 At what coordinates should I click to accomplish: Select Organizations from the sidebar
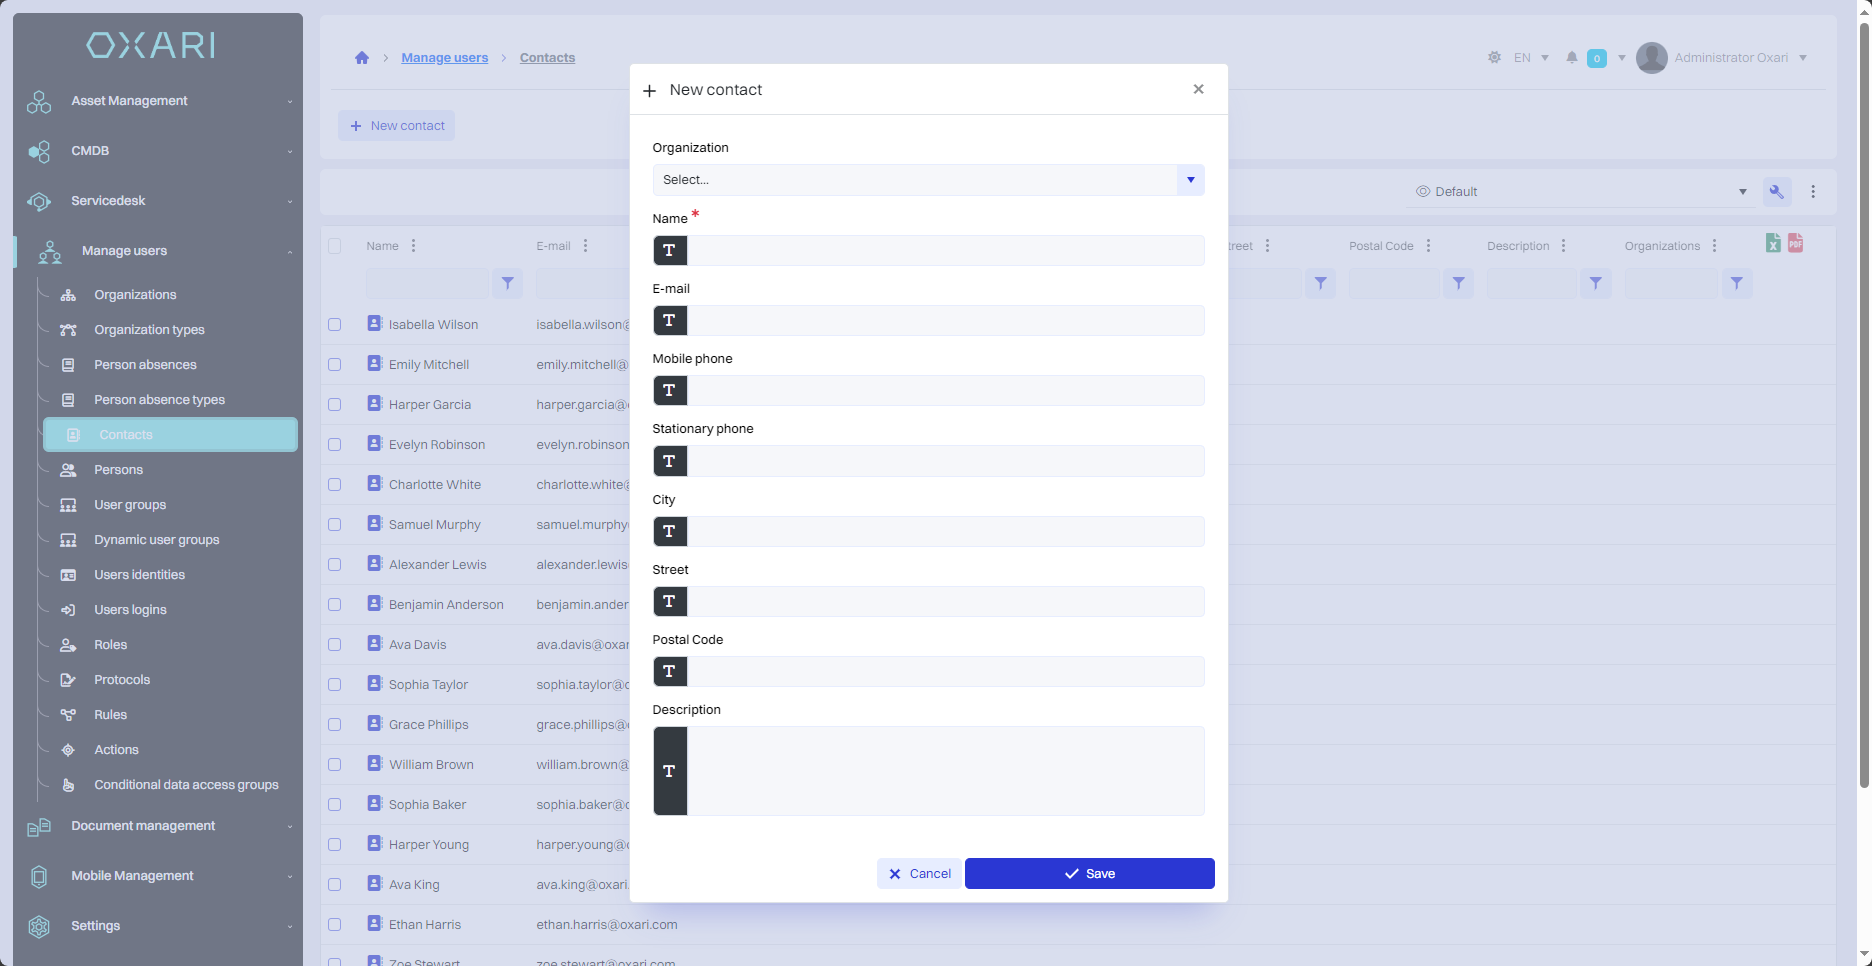point(135,295)
